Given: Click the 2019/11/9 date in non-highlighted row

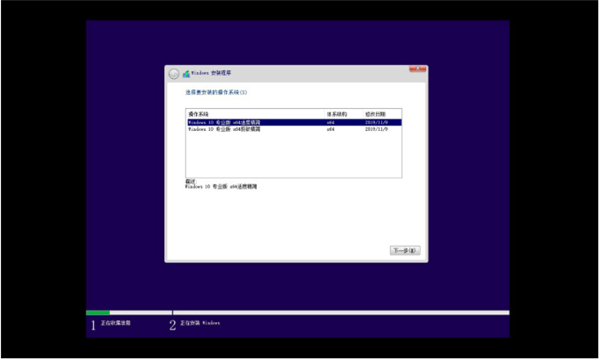Looking at the screenshot, I should 377,129.
